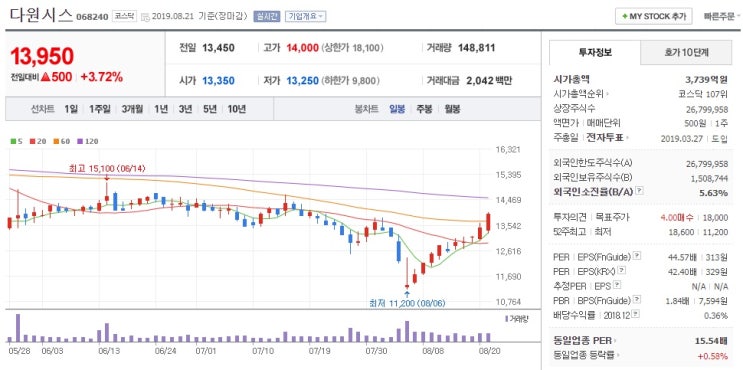This screenshot has width=743, height=370.
Task: Switch to the 투자정보 tab
Action: 595,52
